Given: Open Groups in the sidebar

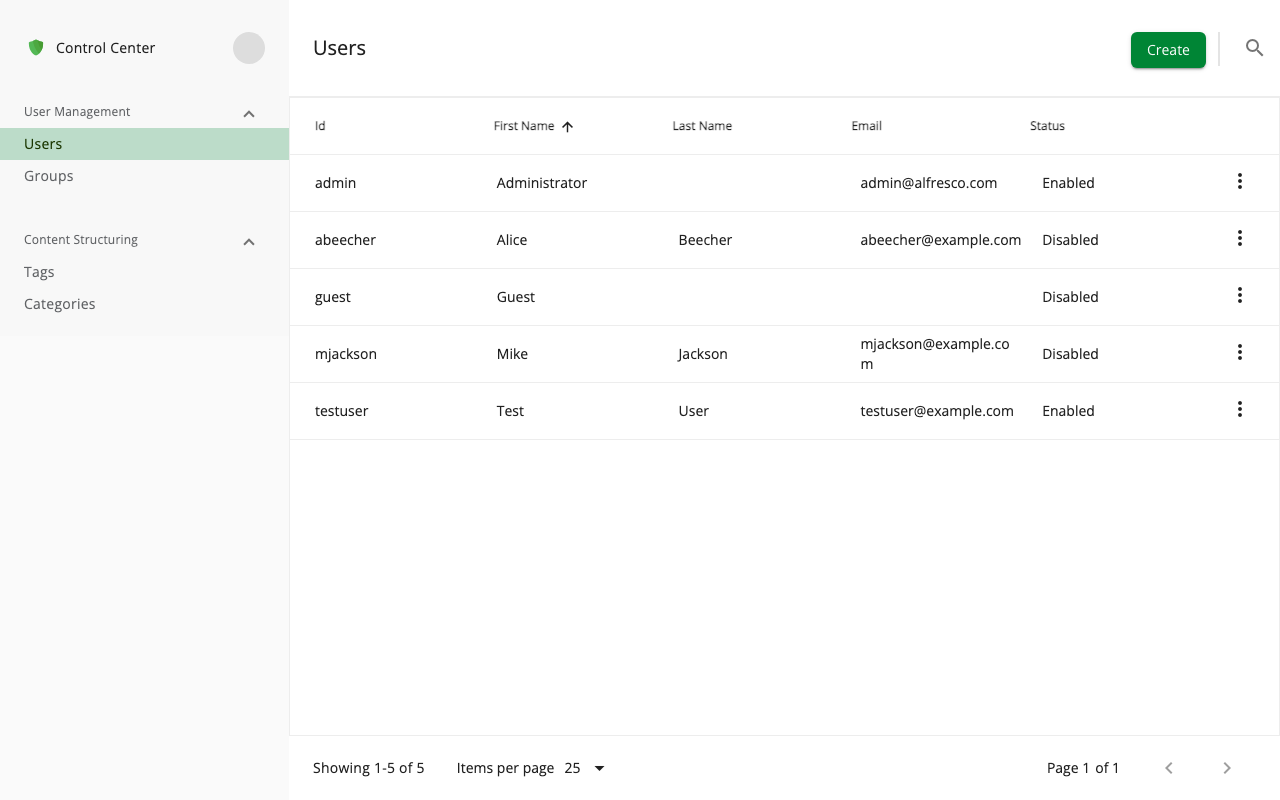Looking at the screenshot, I should (49, 176).
